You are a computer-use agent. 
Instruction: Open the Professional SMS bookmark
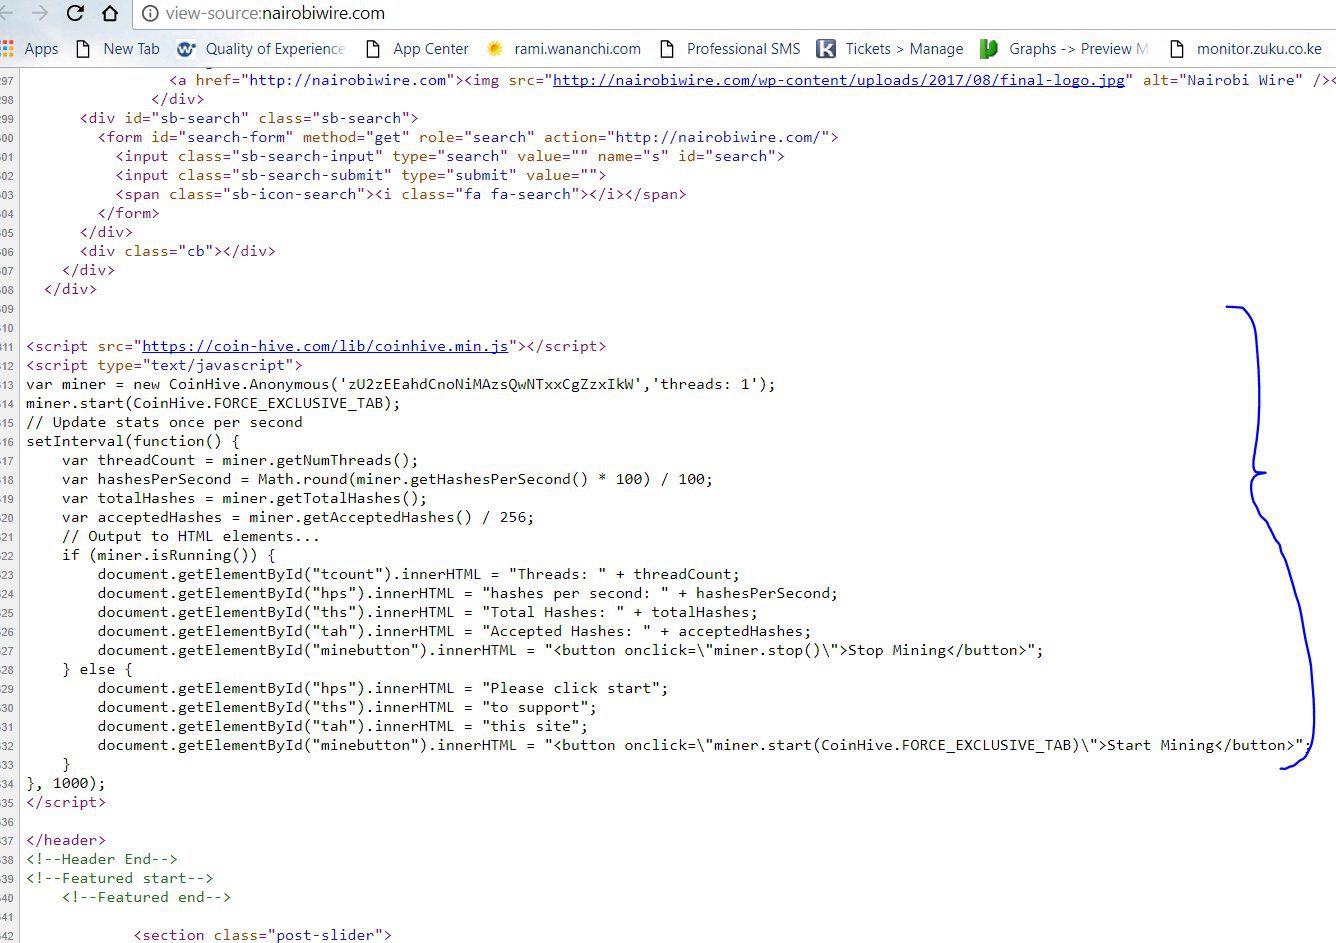point(730,48)
